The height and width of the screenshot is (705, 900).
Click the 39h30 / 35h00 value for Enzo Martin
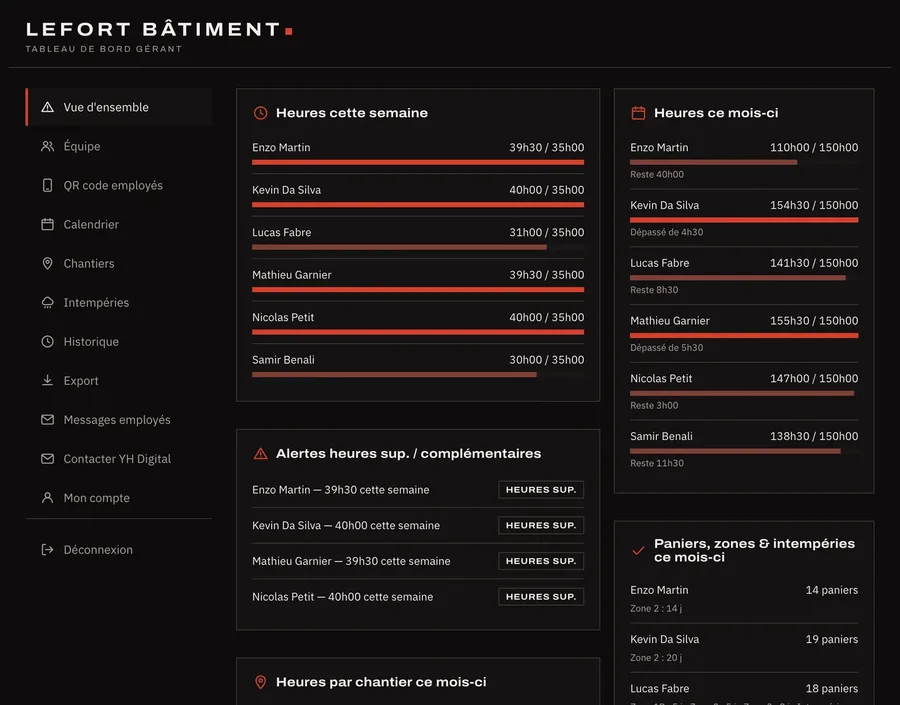pos(546,148)
